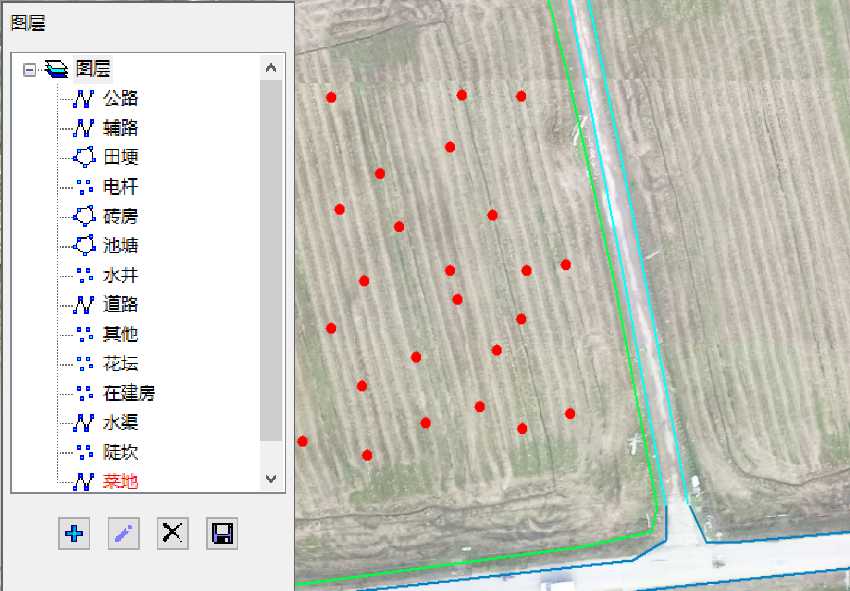
Task: Click the add layer plus button
Action: (74, 533)
